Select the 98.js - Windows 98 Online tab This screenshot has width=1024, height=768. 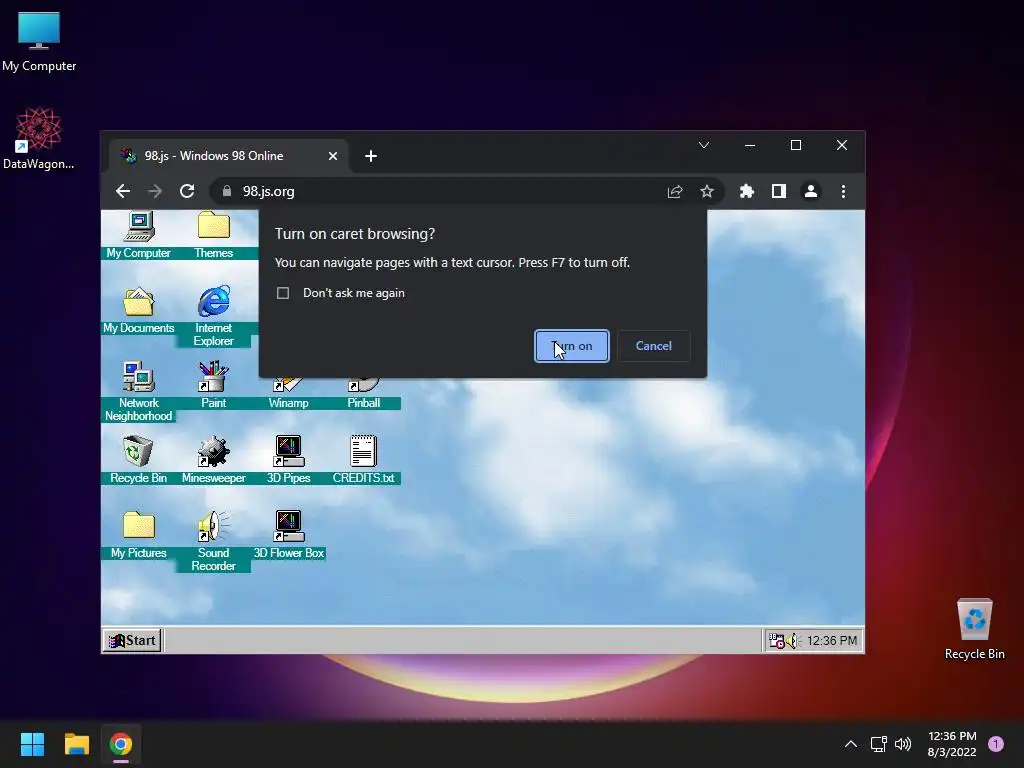229,156
